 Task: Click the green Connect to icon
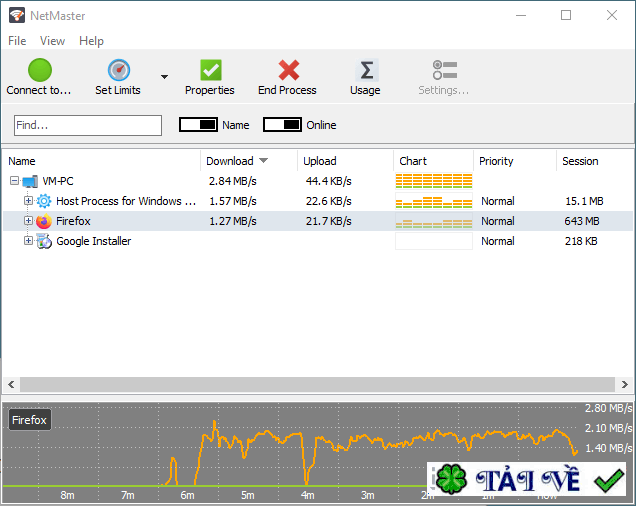click(x=40, y=70)
